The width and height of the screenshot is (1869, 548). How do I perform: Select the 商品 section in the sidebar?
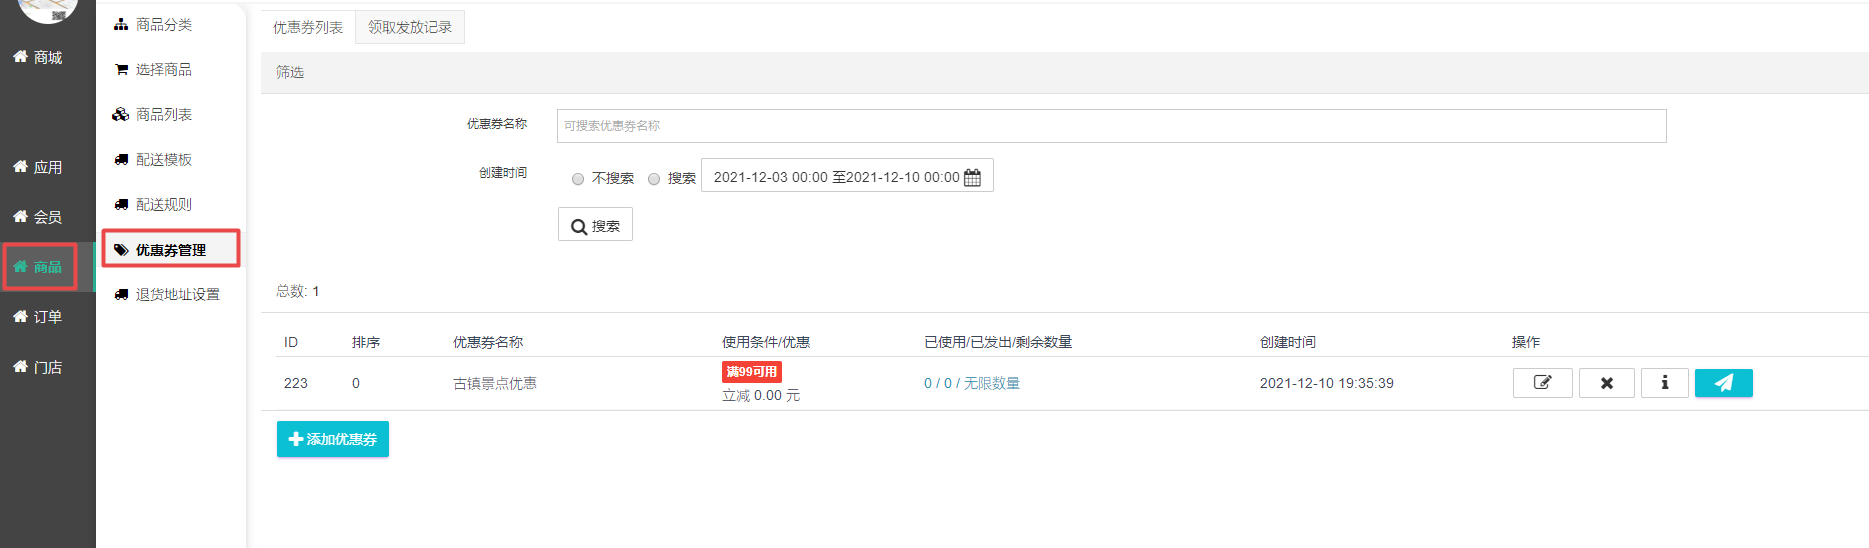38,267
